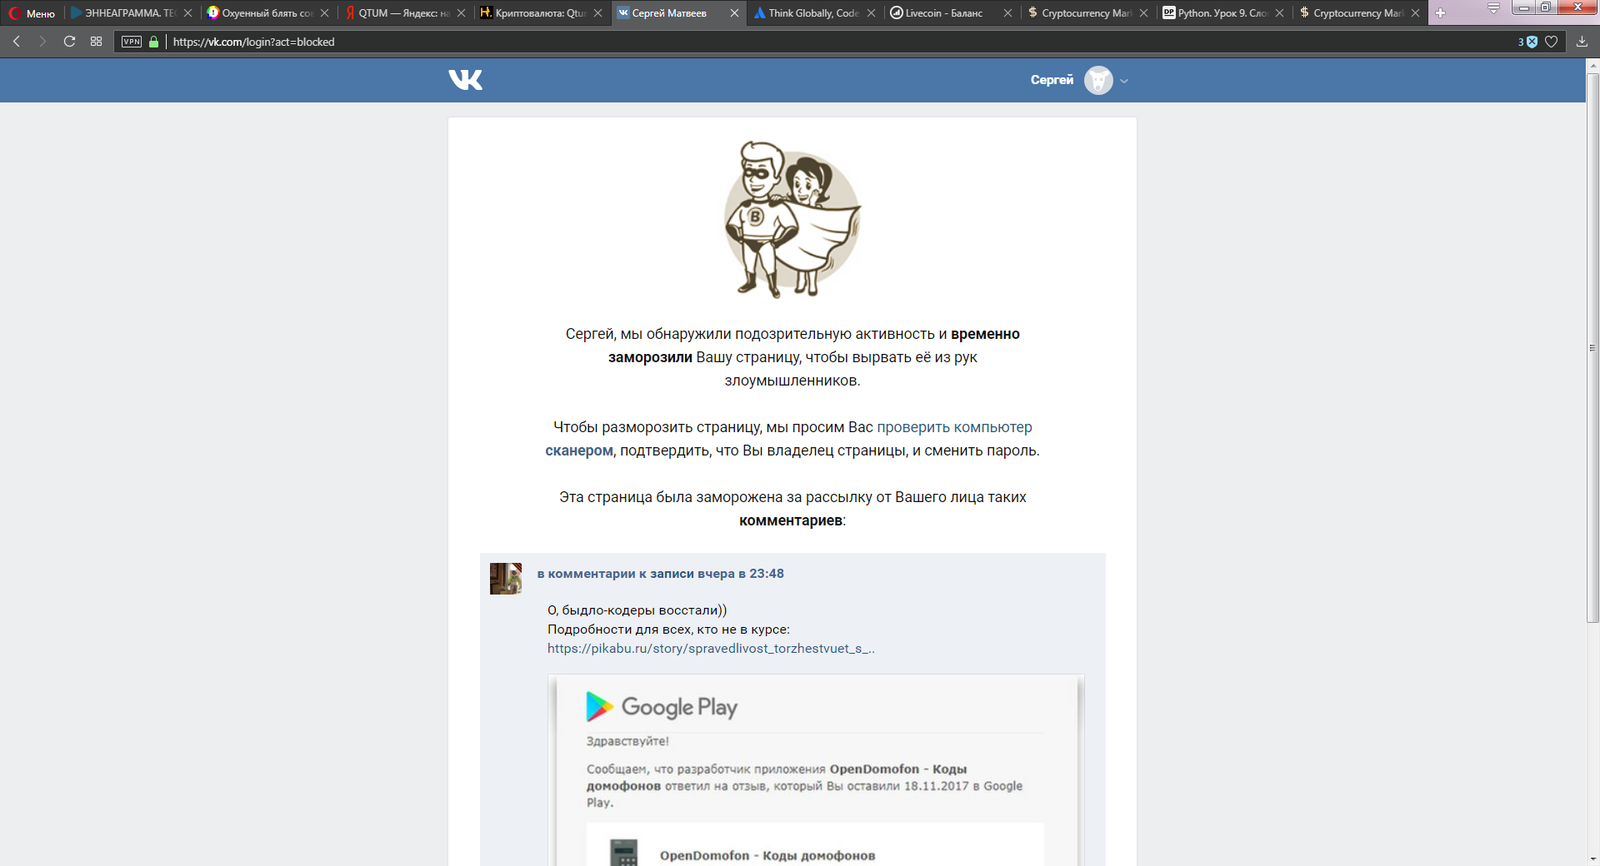Image resolution: width=1600 pixels, height=866 pixels.
Task: Go forward to the next page
Action: click(x=43, y=41)
